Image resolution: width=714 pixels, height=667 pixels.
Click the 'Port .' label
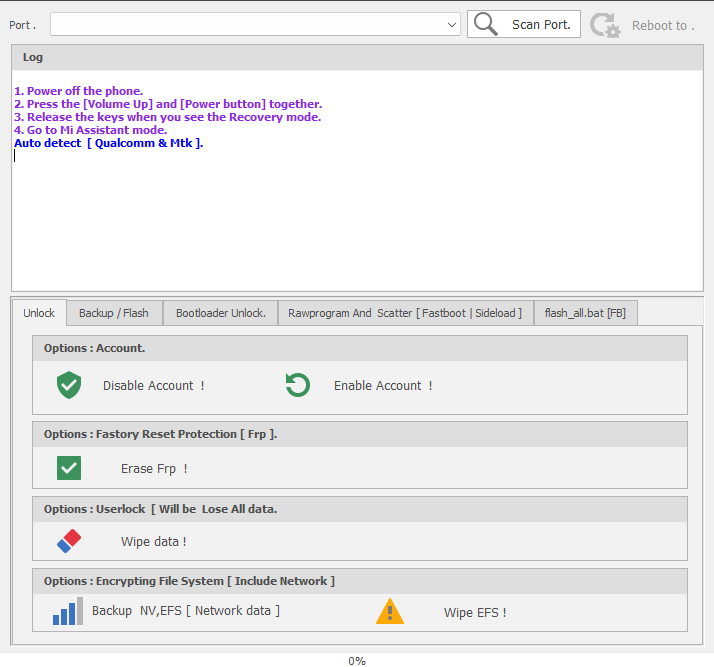click(22, 25)
